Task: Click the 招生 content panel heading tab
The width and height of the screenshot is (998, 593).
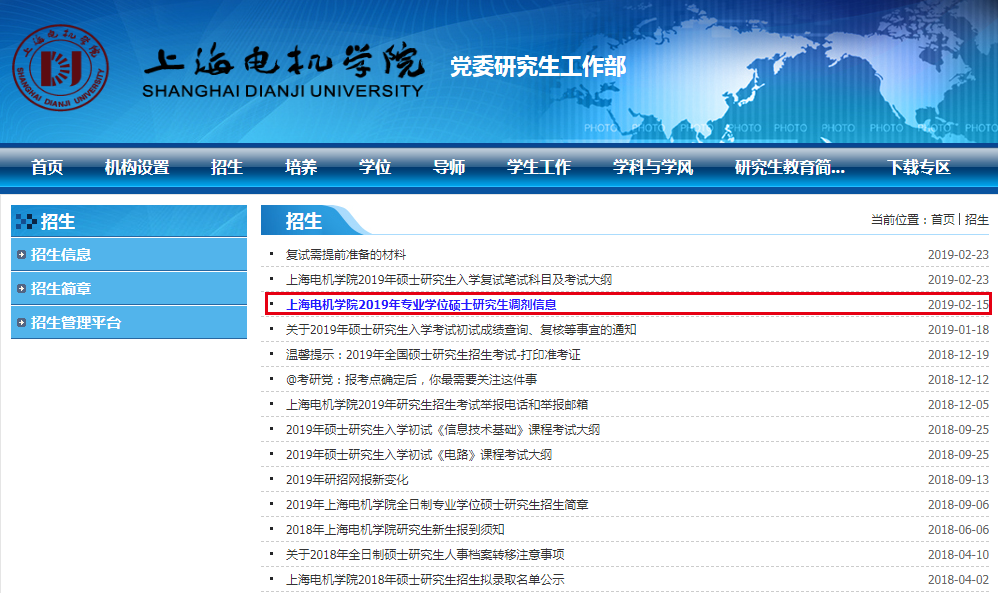Action: pyautogui.click(x=304, y=220)
